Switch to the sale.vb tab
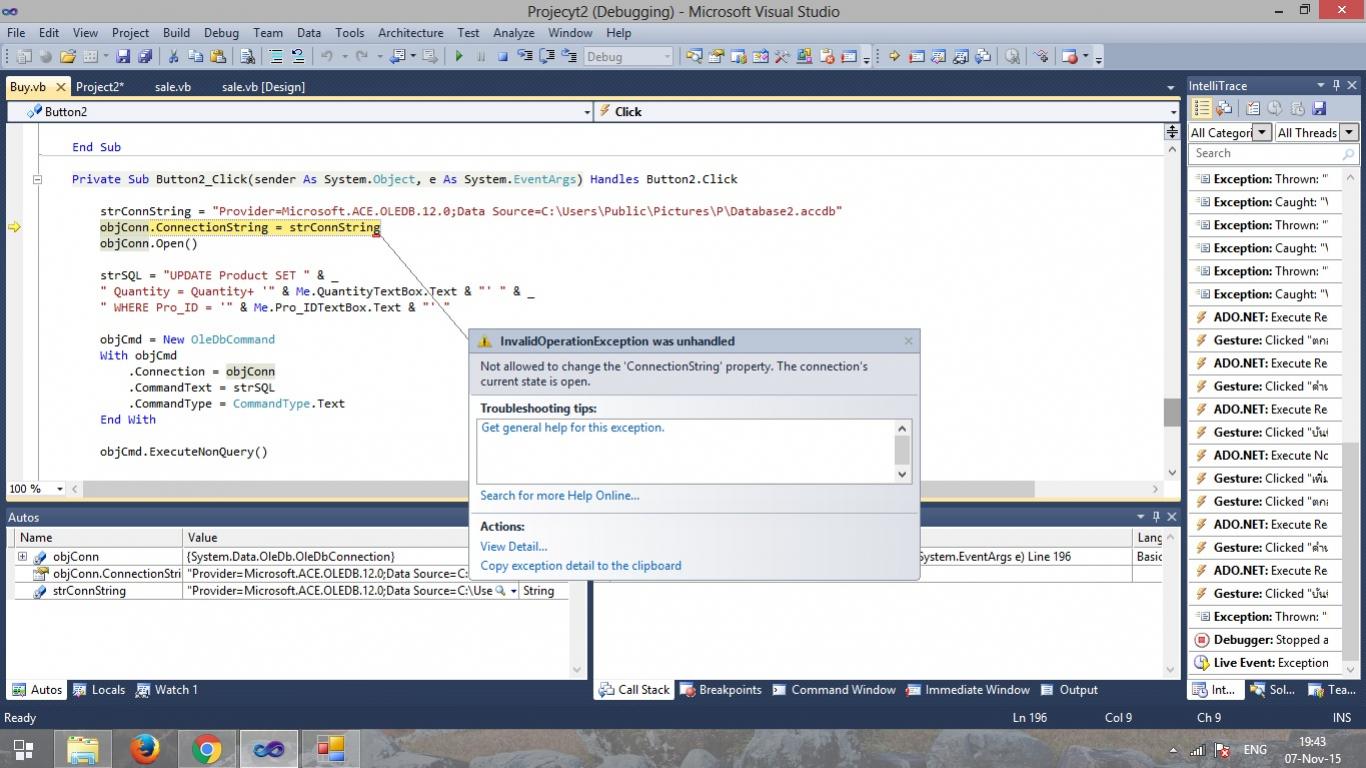The width and height of the screenshot is (1366, 768). (173, 87)
